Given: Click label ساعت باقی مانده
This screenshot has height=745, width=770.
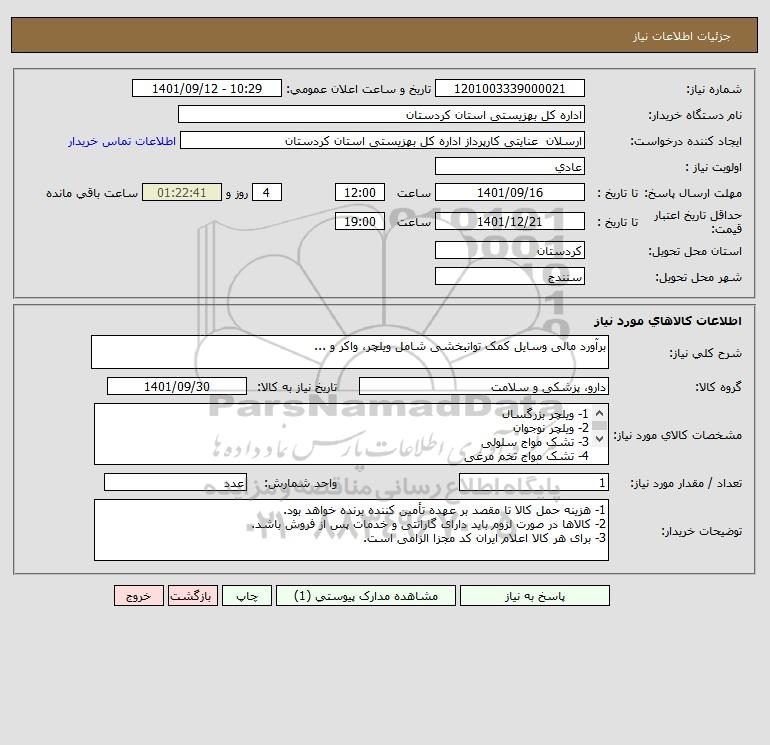Looking at the screenshot, I should point(92,193).
